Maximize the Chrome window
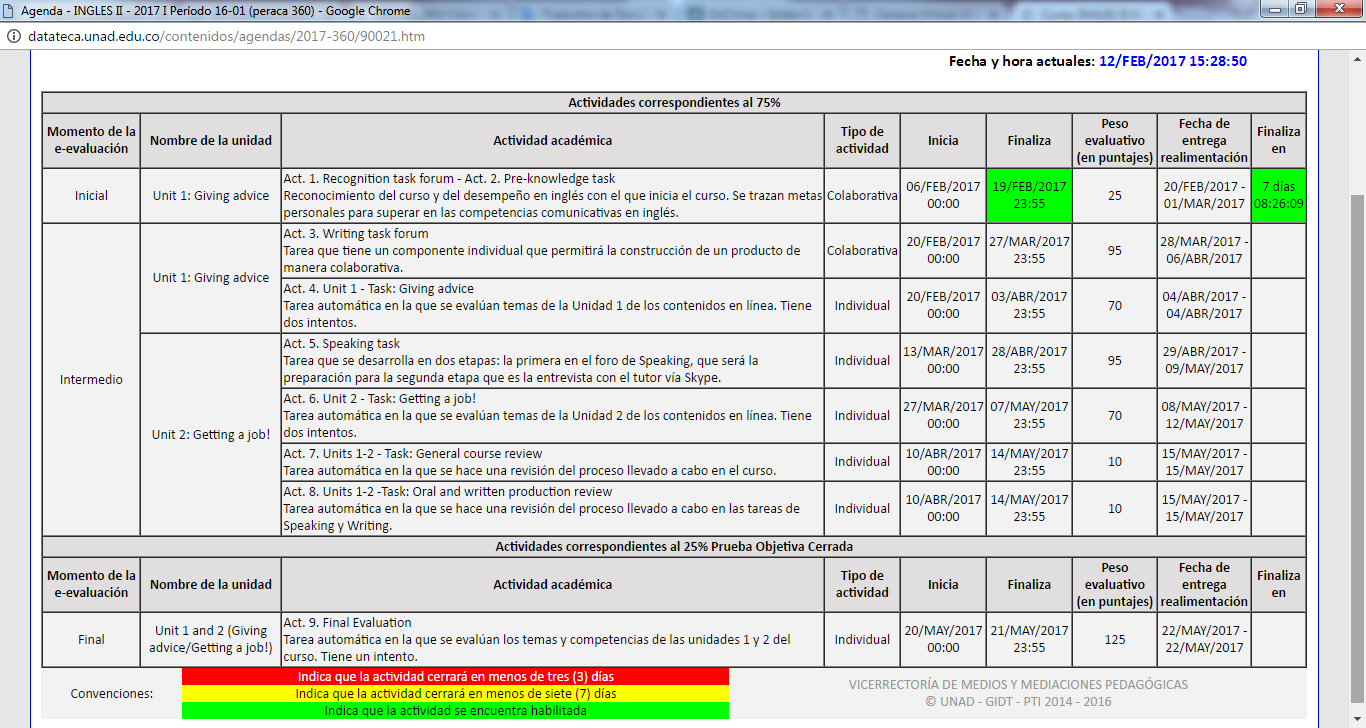 (x=1300, y=9)
